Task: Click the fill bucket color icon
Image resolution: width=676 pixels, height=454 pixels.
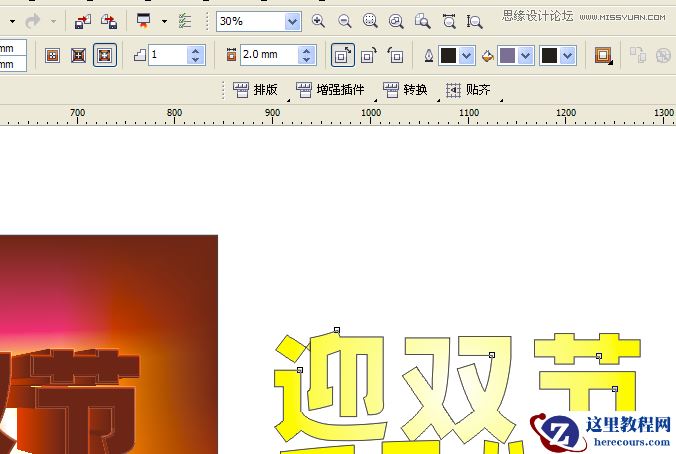Action: 488,55
